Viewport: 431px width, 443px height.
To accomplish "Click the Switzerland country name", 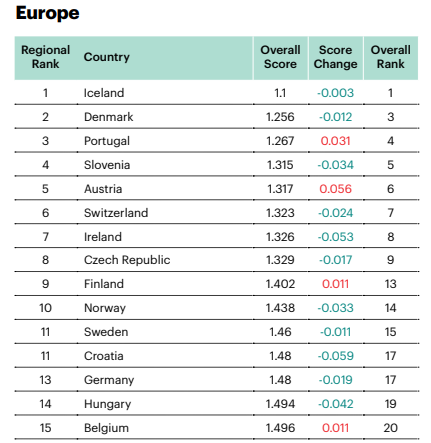I will [116, 213].
